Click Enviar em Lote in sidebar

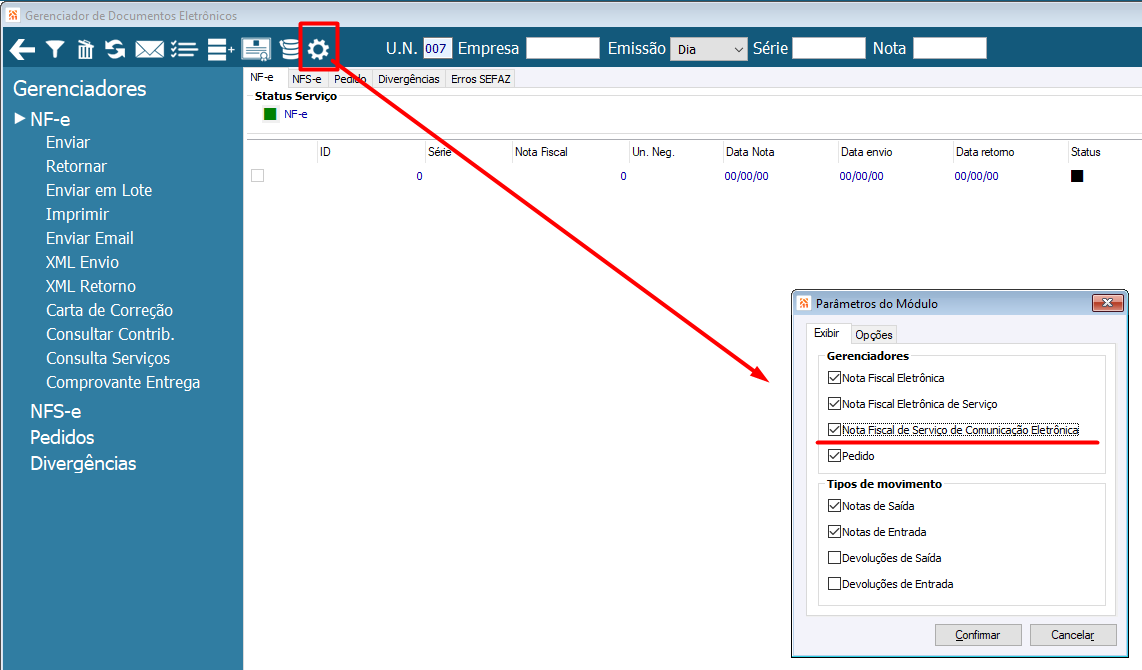98,190
